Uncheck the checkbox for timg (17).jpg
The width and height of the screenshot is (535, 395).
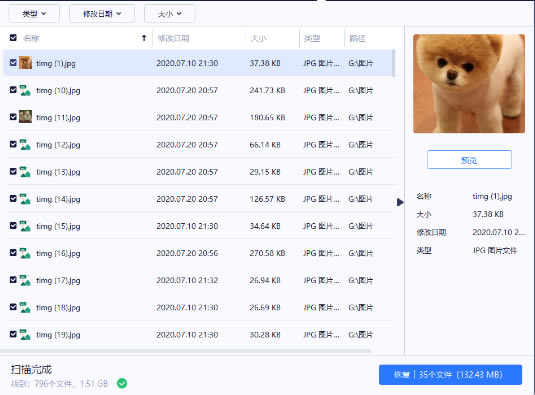(x=13, y=280)
